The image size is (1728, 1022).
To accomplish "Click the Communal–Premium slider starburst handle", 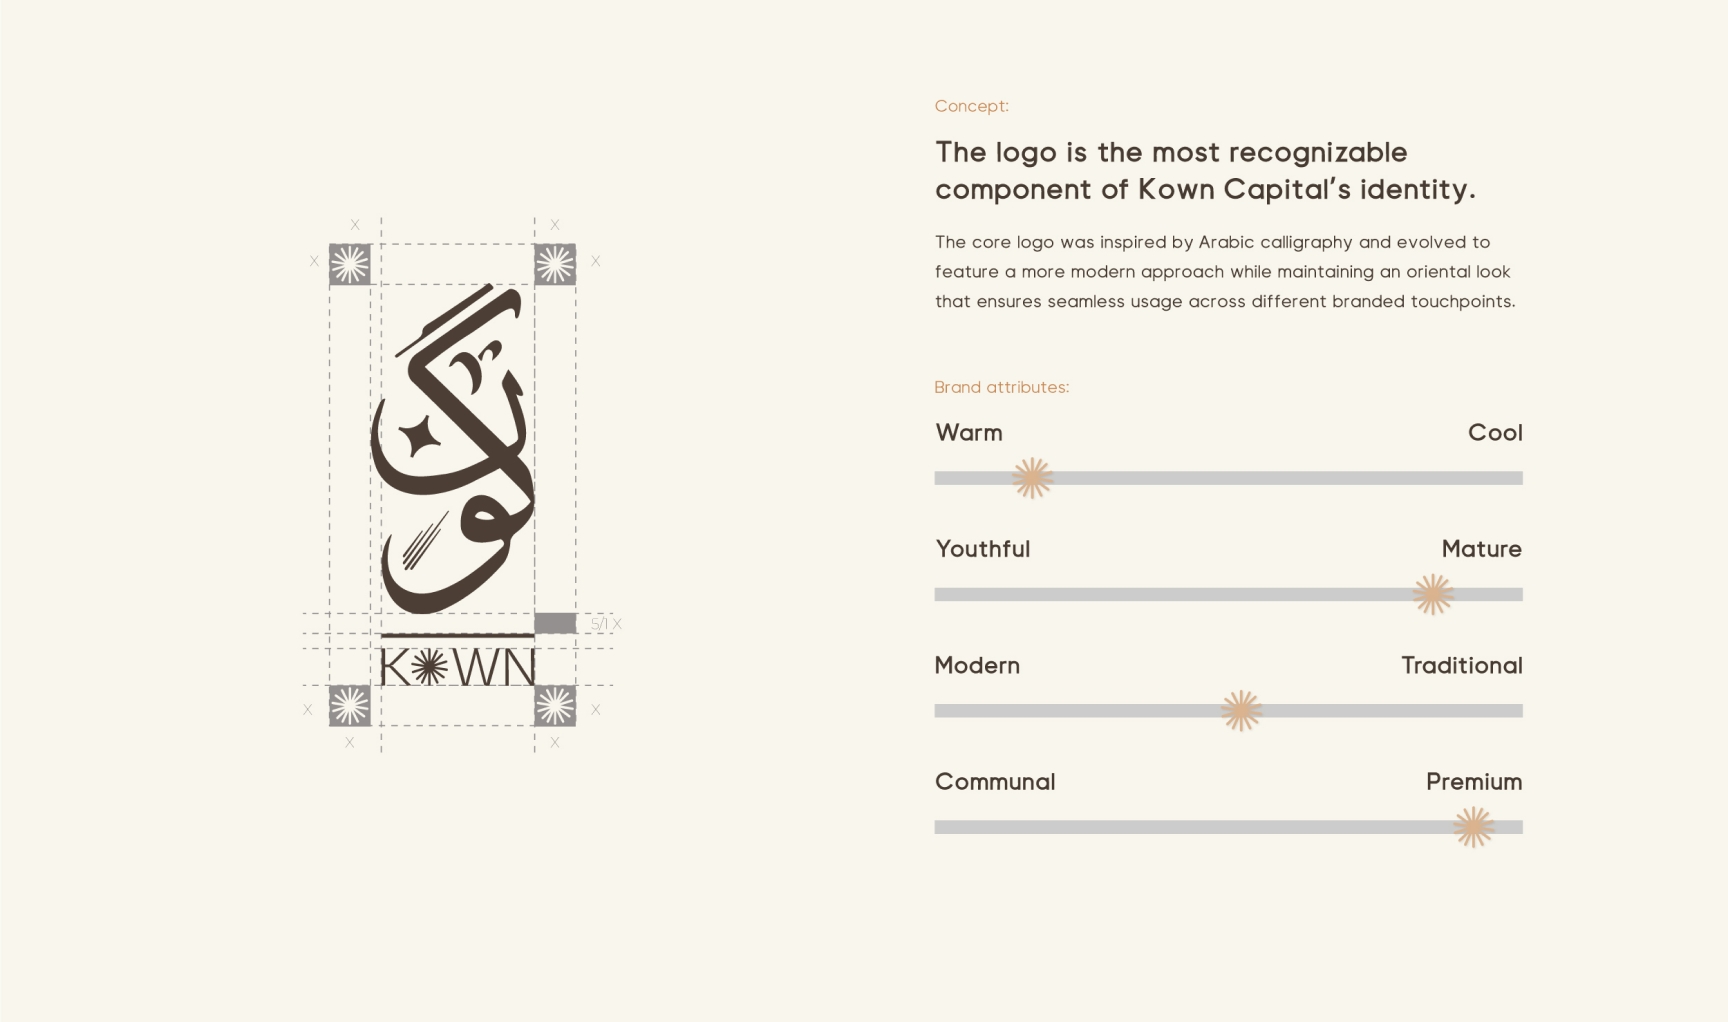I will pos(1473,827).
